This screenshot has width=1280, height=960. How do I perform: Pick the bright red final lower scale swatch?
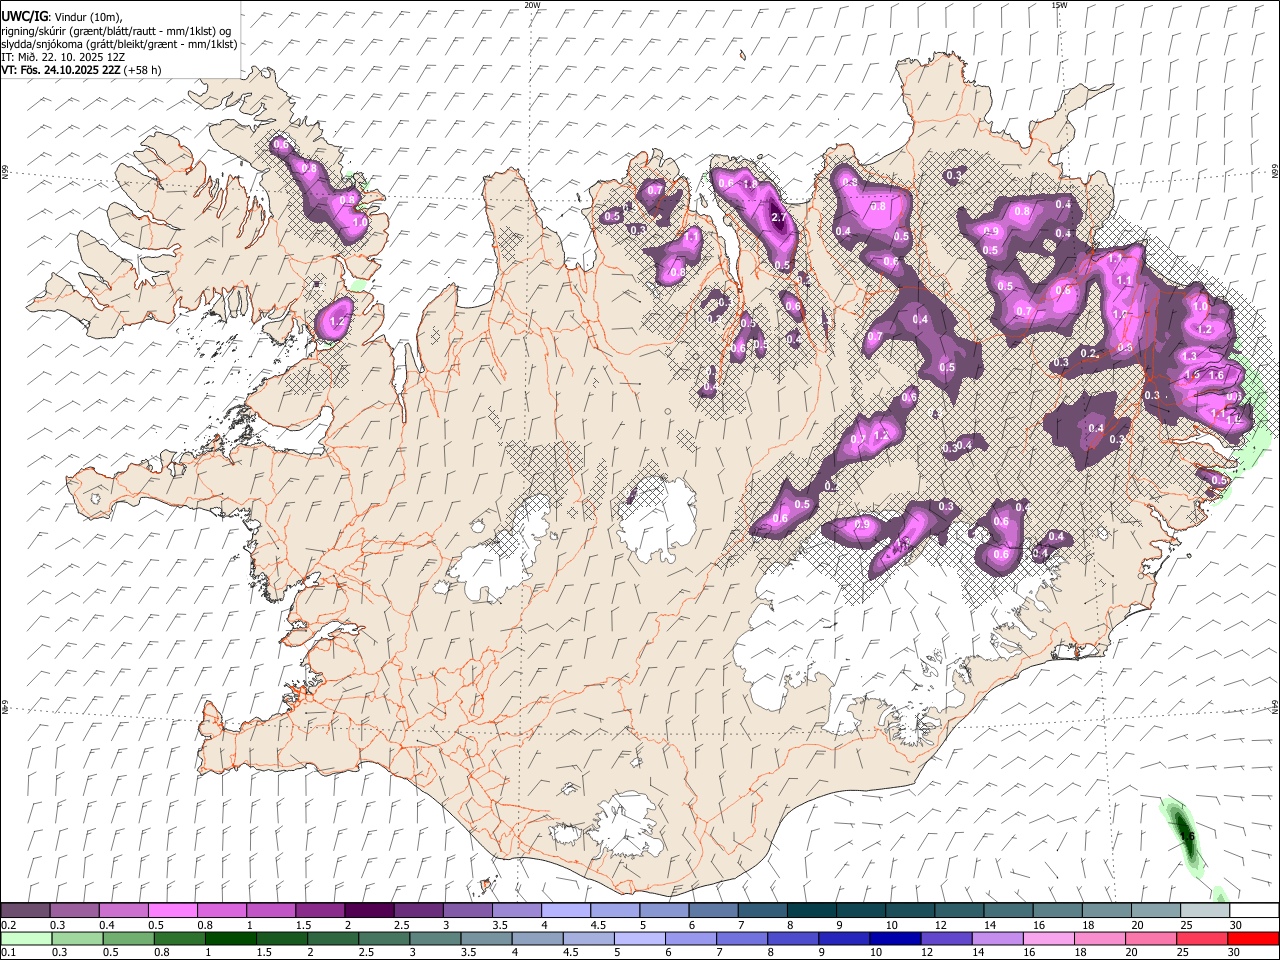click(1252, 939)
